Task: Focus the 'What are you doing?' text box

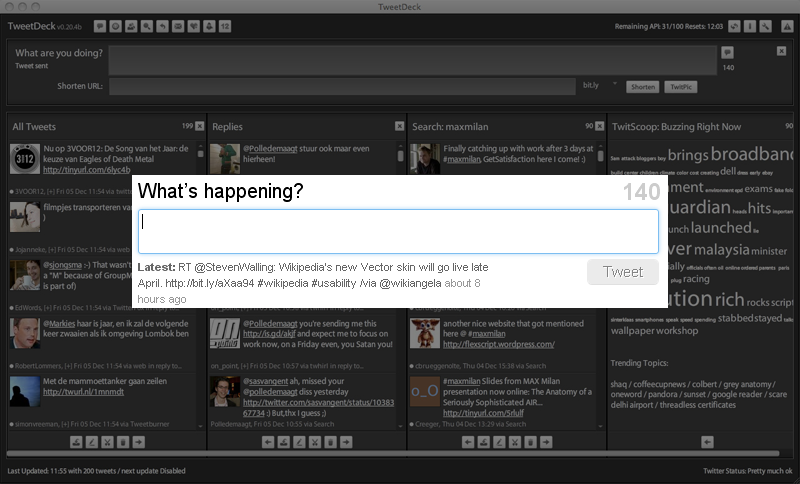Action: [x=413, y=61]
